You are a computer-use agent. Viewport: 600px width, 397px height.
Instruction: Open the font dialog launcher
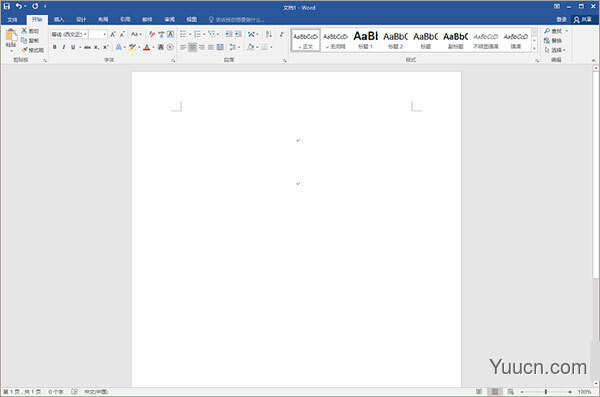[x=173, y=60]
